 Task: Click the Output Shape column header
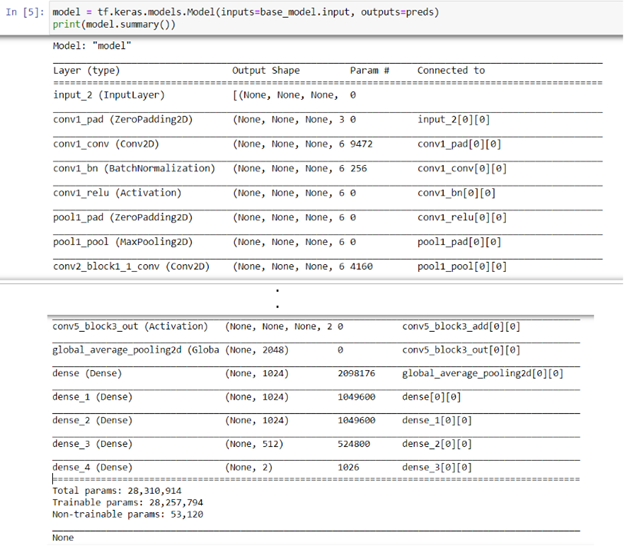click(266, 71)
